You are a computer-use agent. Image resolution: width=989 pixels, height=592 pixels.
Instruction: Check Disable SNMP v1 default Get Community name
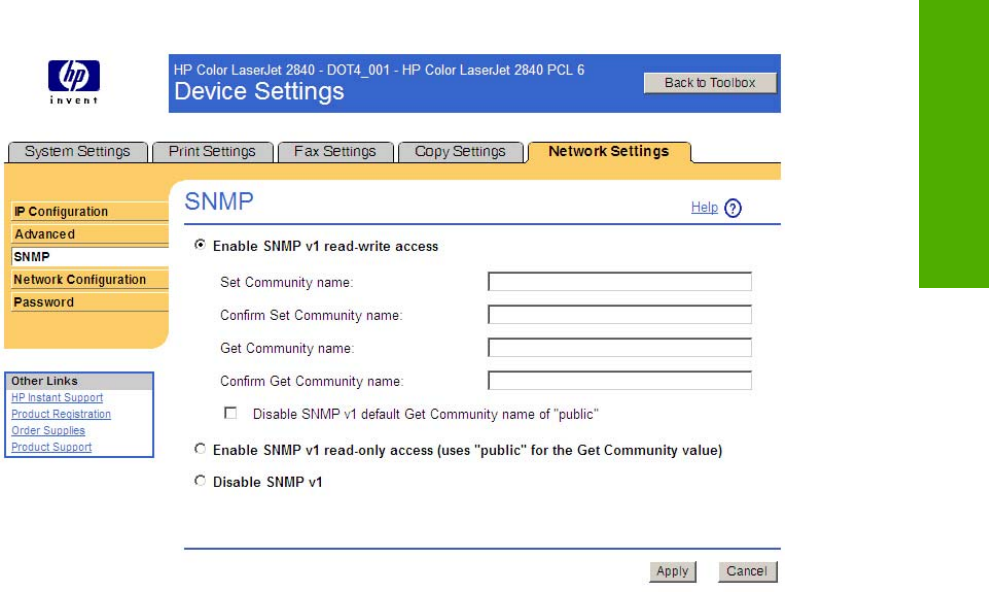(x=231, y=413)
